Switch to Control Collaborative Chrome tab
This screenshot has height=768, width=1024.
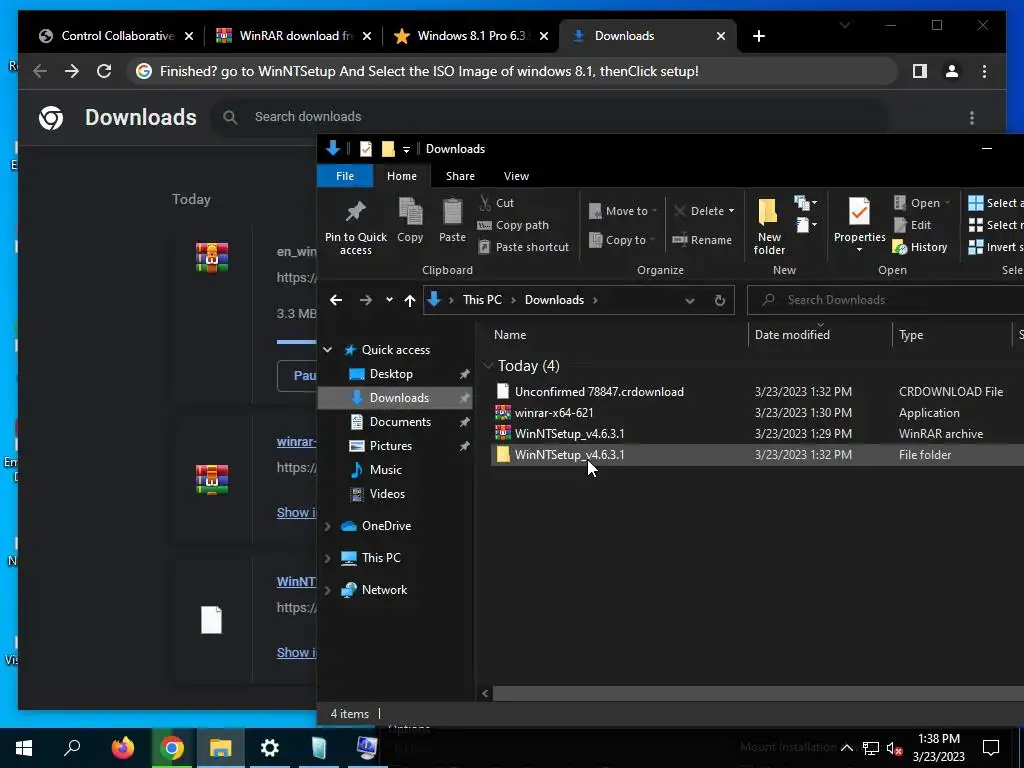[x=116, y=36]
